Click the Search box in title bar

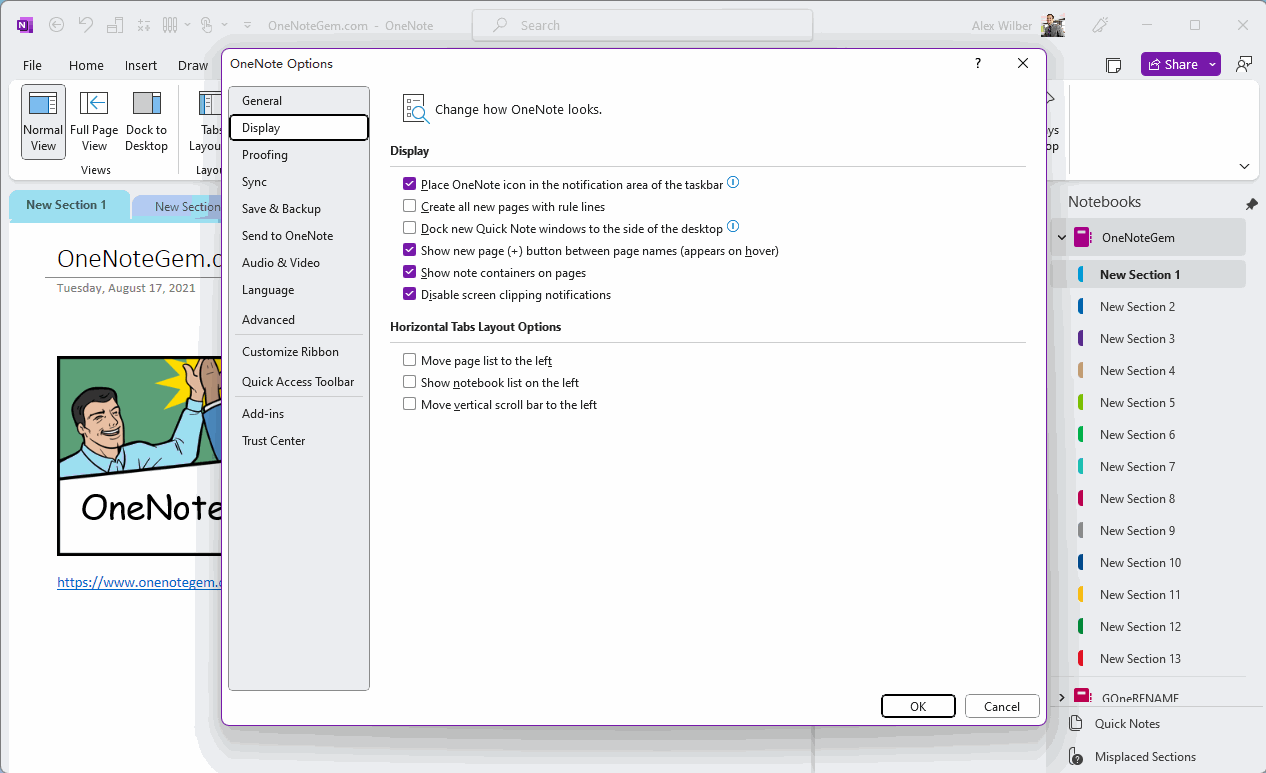(x=642, y=25)
